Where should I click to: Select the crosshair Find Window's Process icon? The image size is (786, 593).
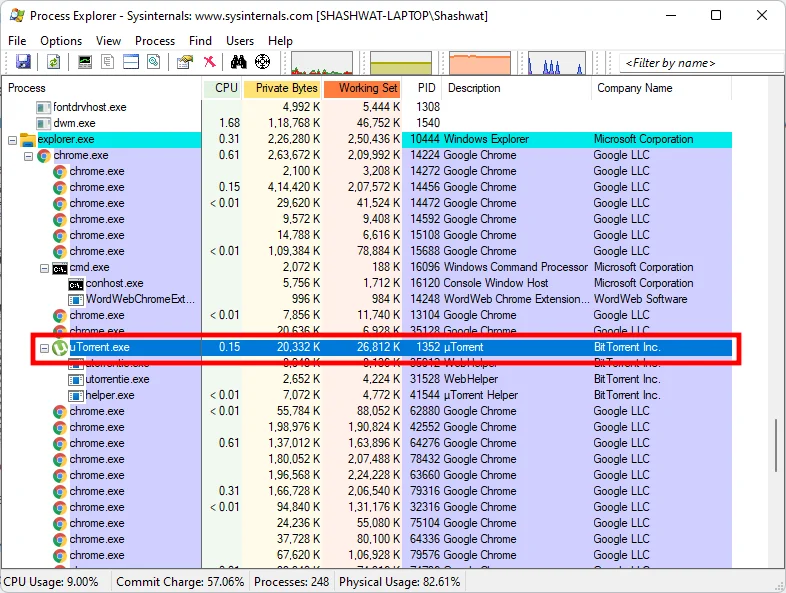pos(263,62)
